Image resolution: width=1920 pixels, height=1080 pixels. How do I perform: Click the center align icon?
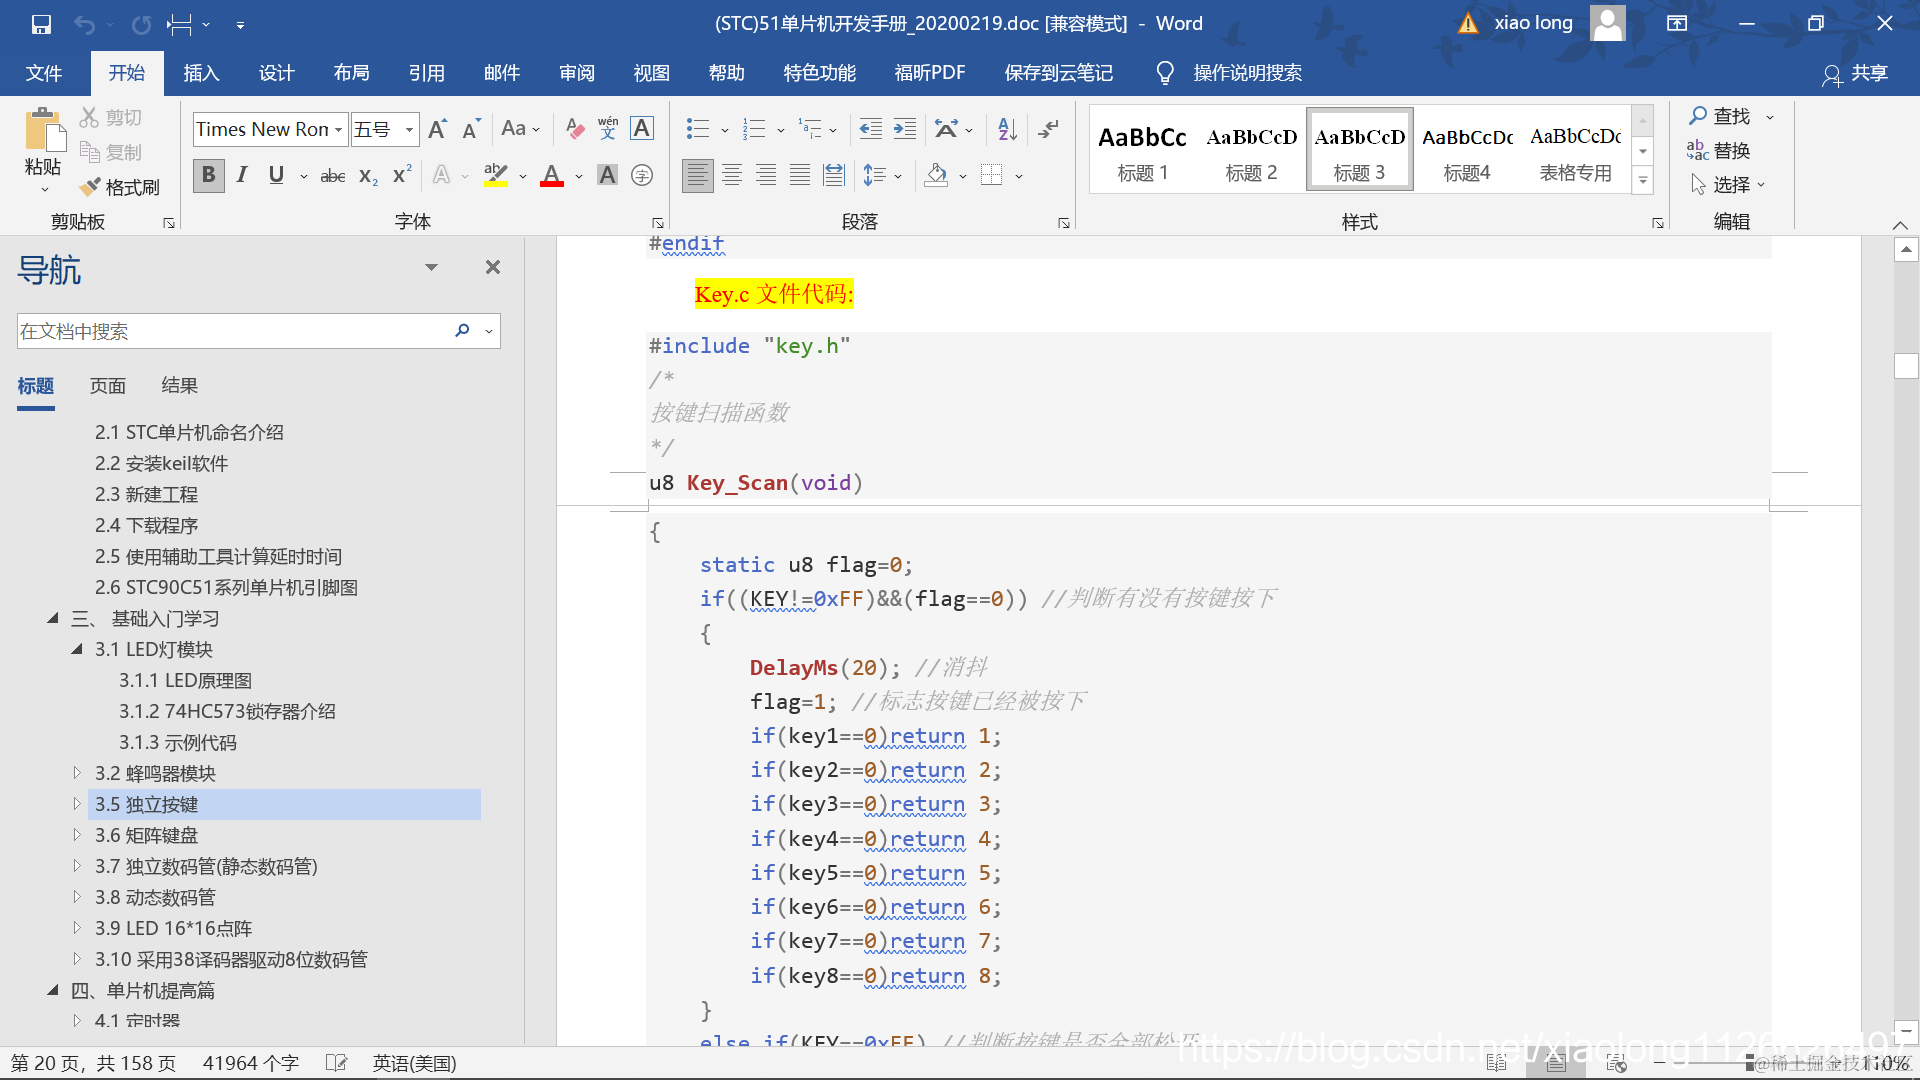tap(732, 176)
